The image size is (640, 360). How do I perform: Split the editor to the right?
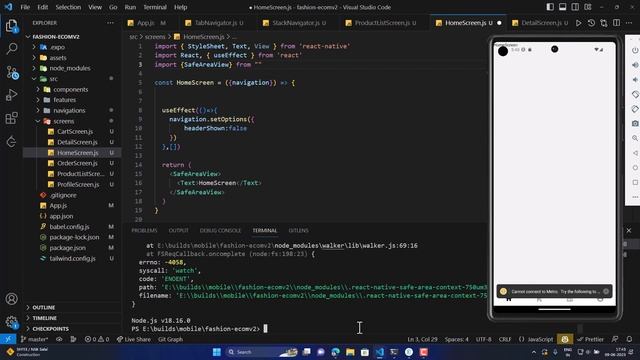(x=616, y=23)
